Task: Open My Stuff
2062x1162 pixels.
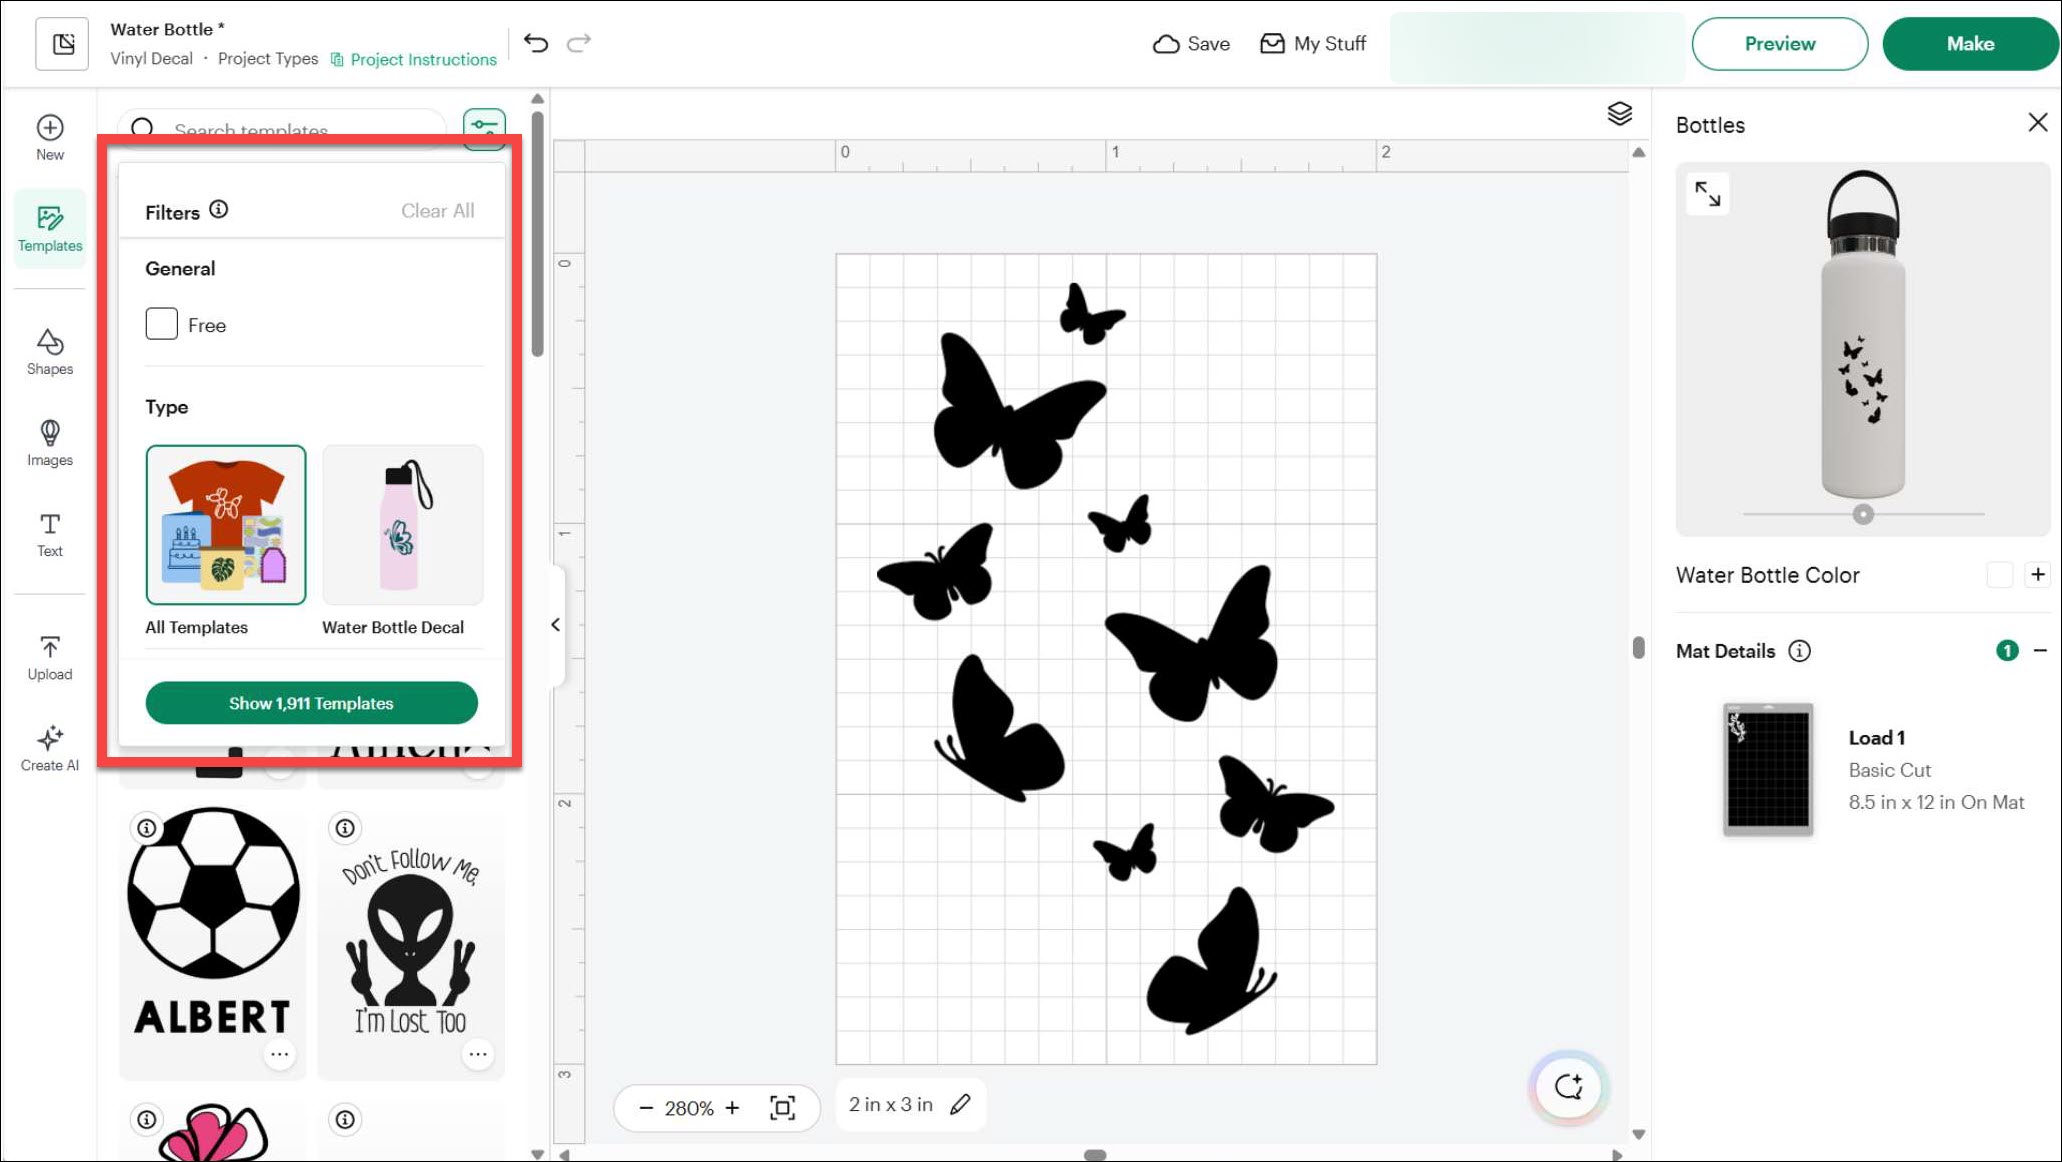Action: [1313, 43]
